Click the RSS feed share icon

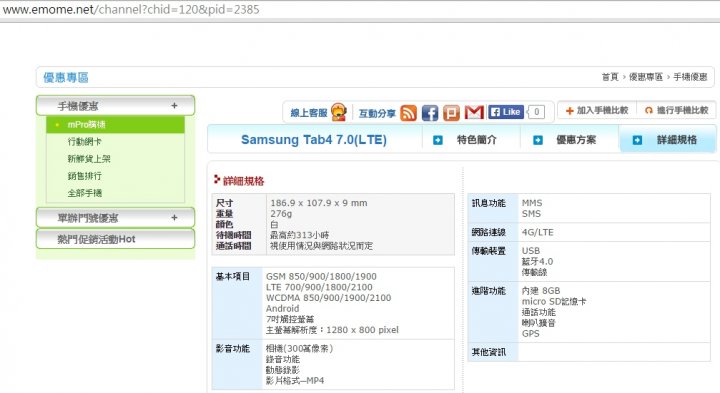coord(408,113)
